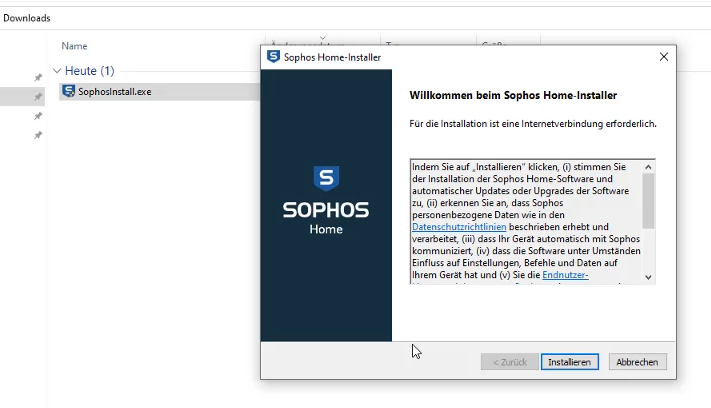The image size is (711, 408).
Task: Click the Heute (1) group label
Action: point(90,71)
